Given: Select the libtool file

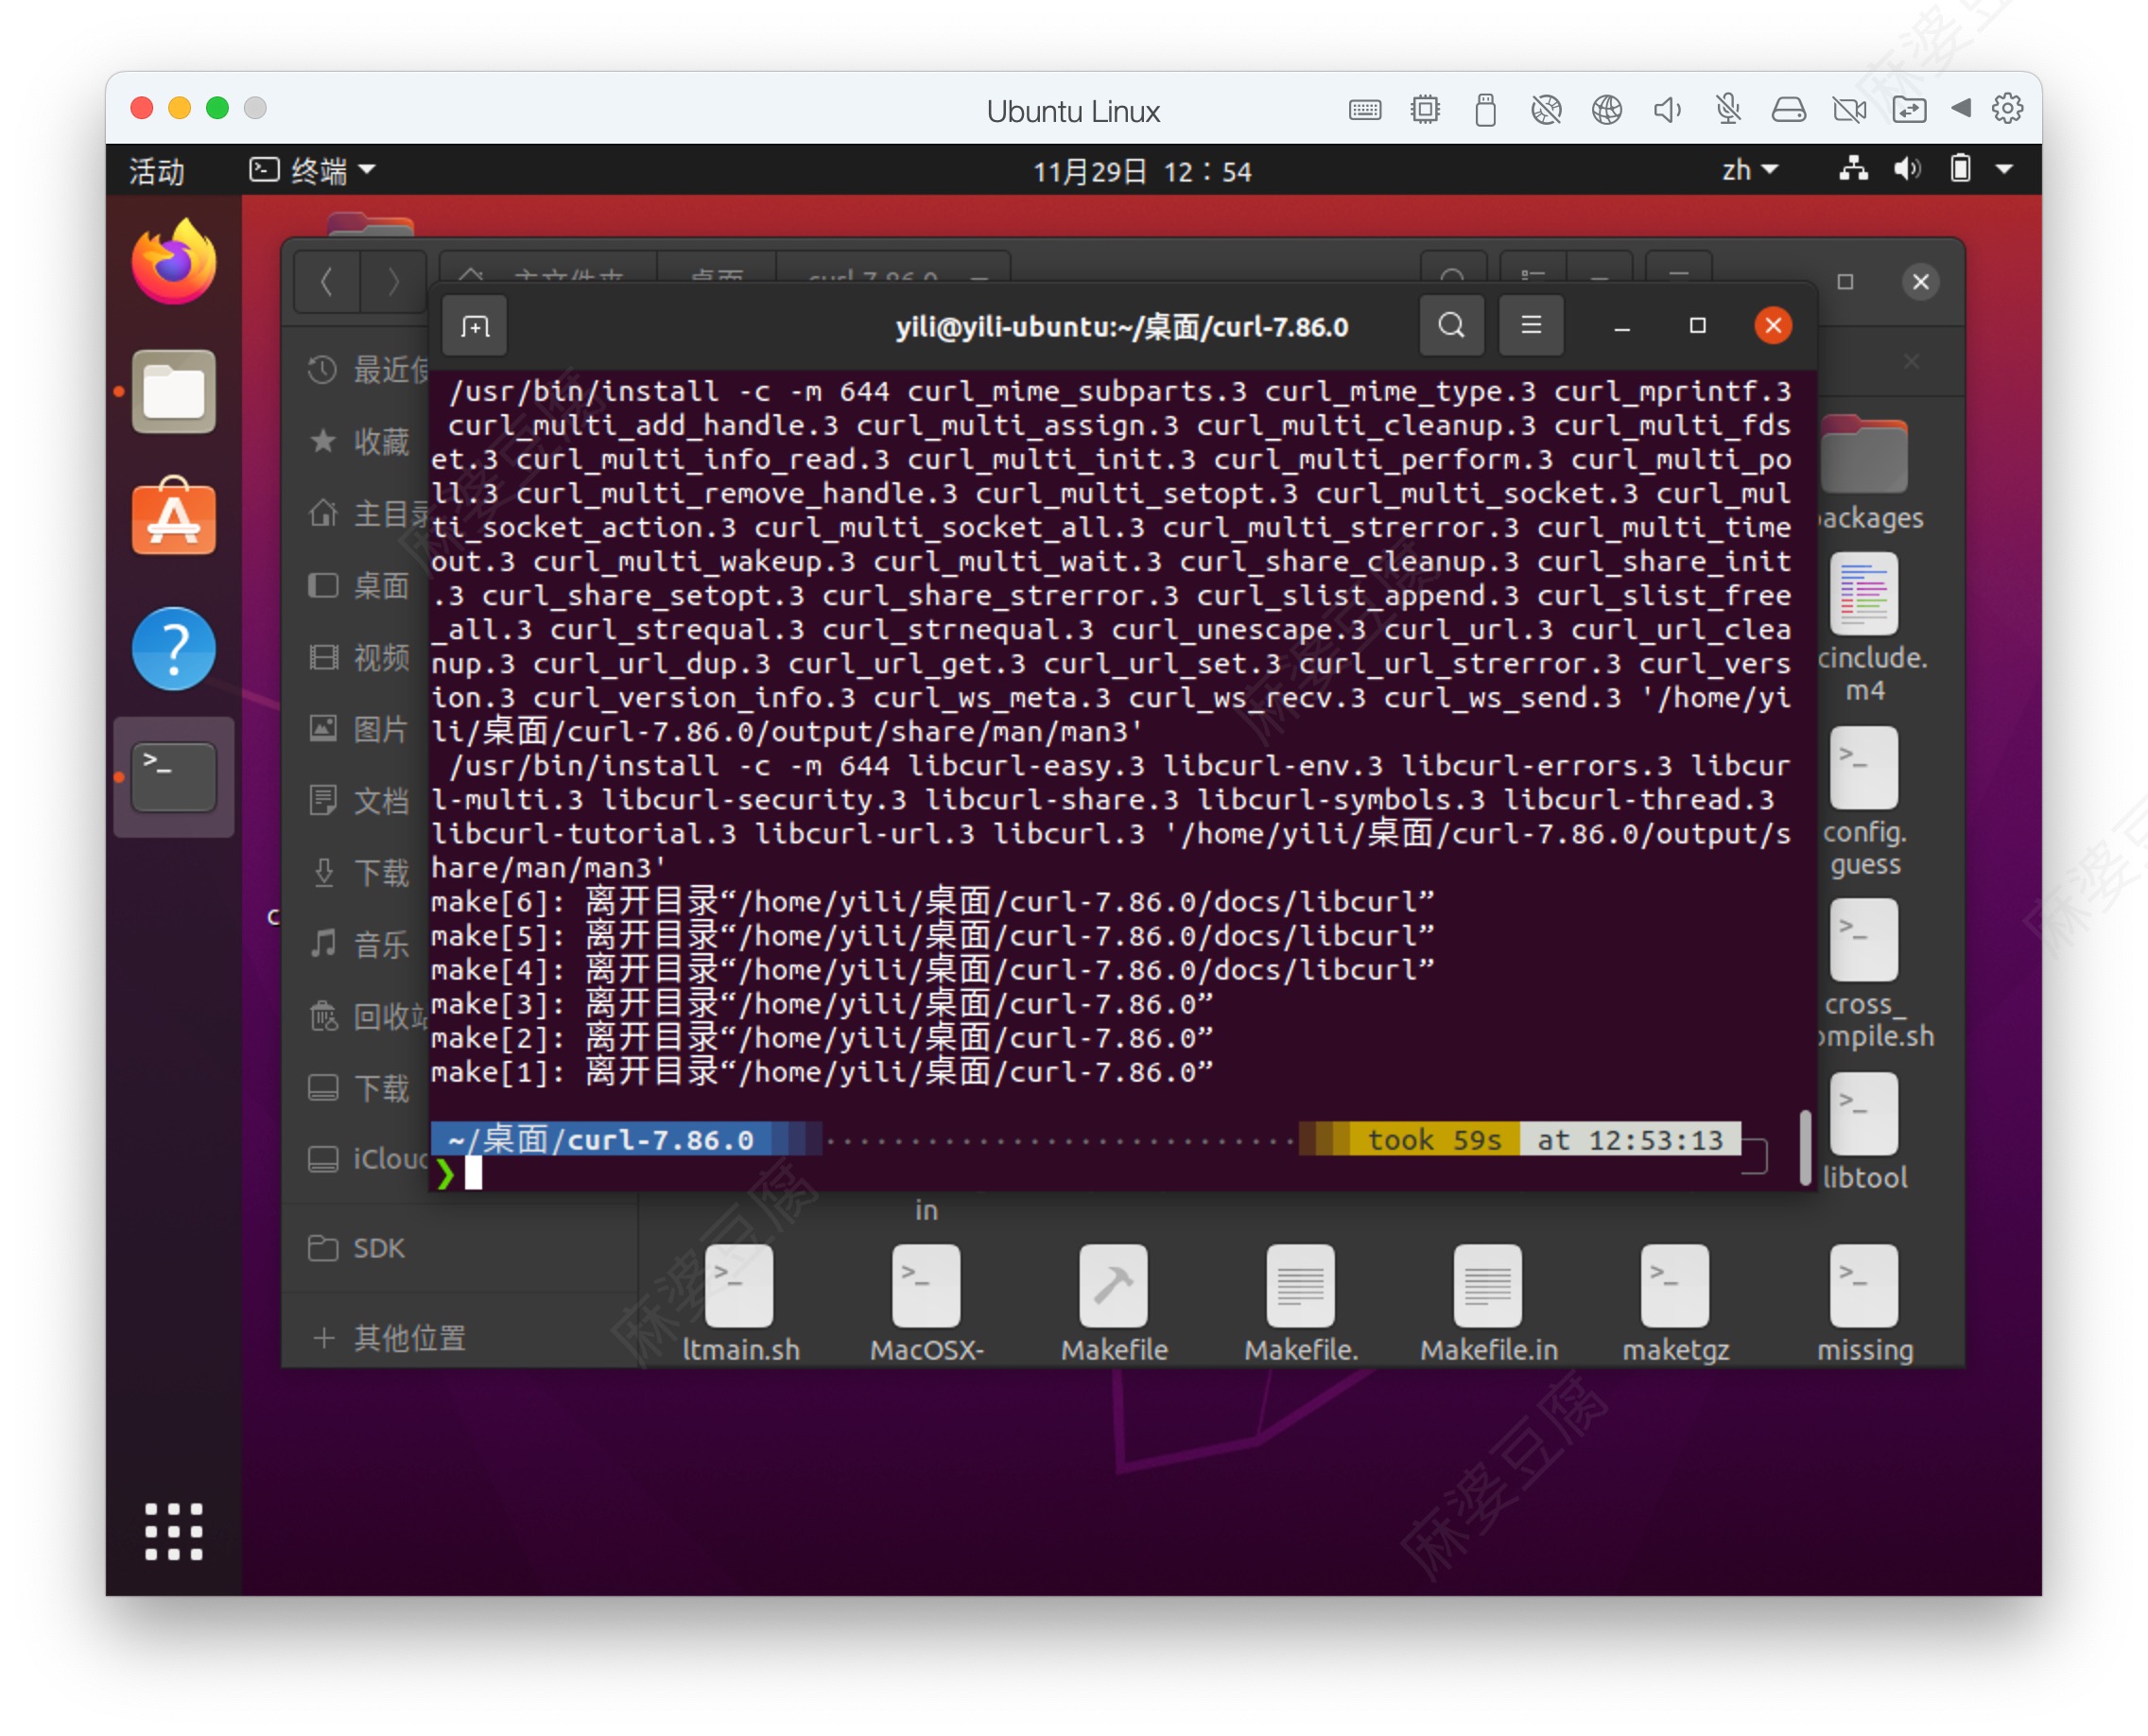Looking at the screenshot, I should pyautogui.click(x=1864, y=1132).
